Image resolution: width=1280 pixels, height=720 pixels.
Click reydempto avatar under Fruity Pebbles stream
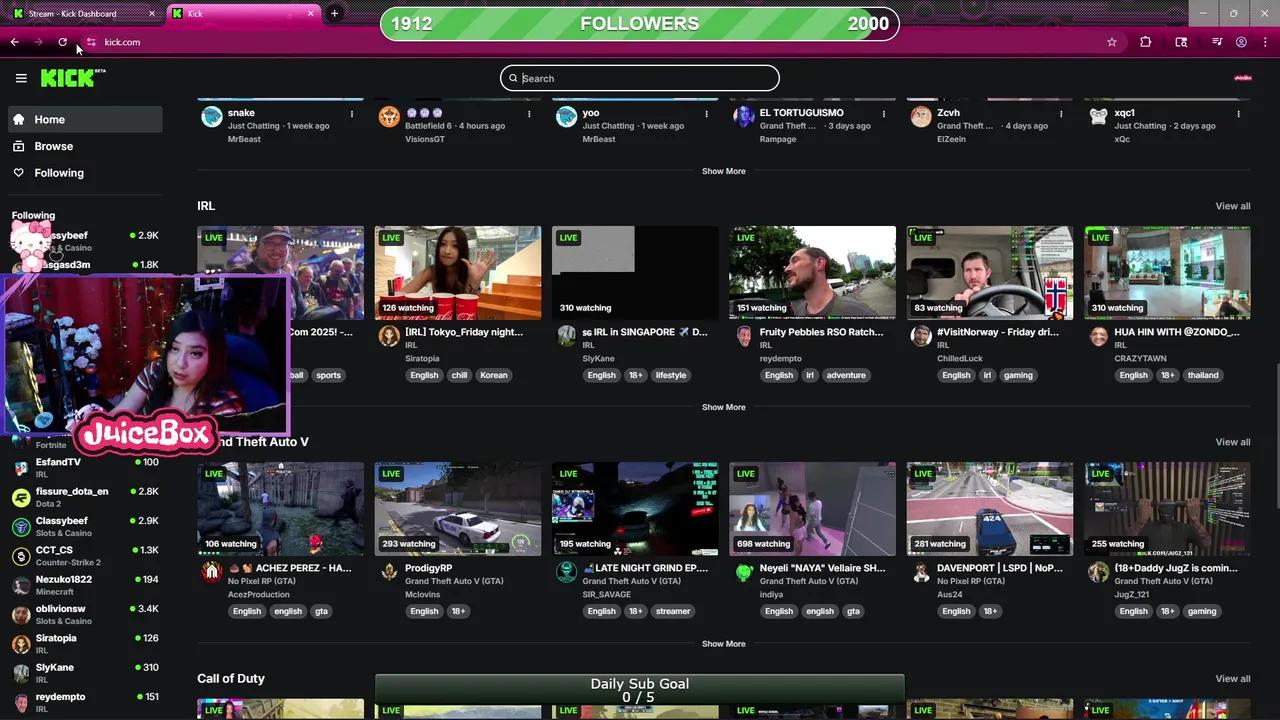coord(744,336)
